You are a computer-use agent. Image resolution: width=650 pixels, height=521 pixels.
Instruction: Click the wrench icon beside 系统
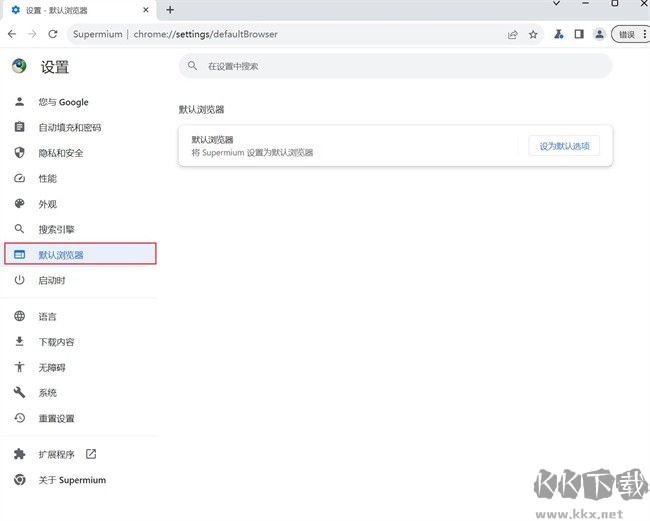19,392
